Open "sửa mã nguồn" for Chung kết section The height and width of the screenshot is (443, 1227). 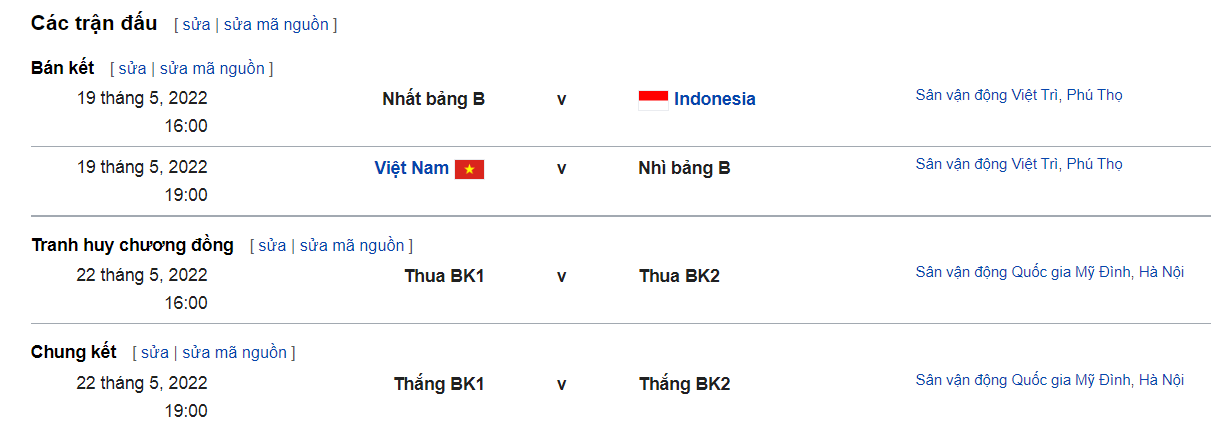click(235, 353)
